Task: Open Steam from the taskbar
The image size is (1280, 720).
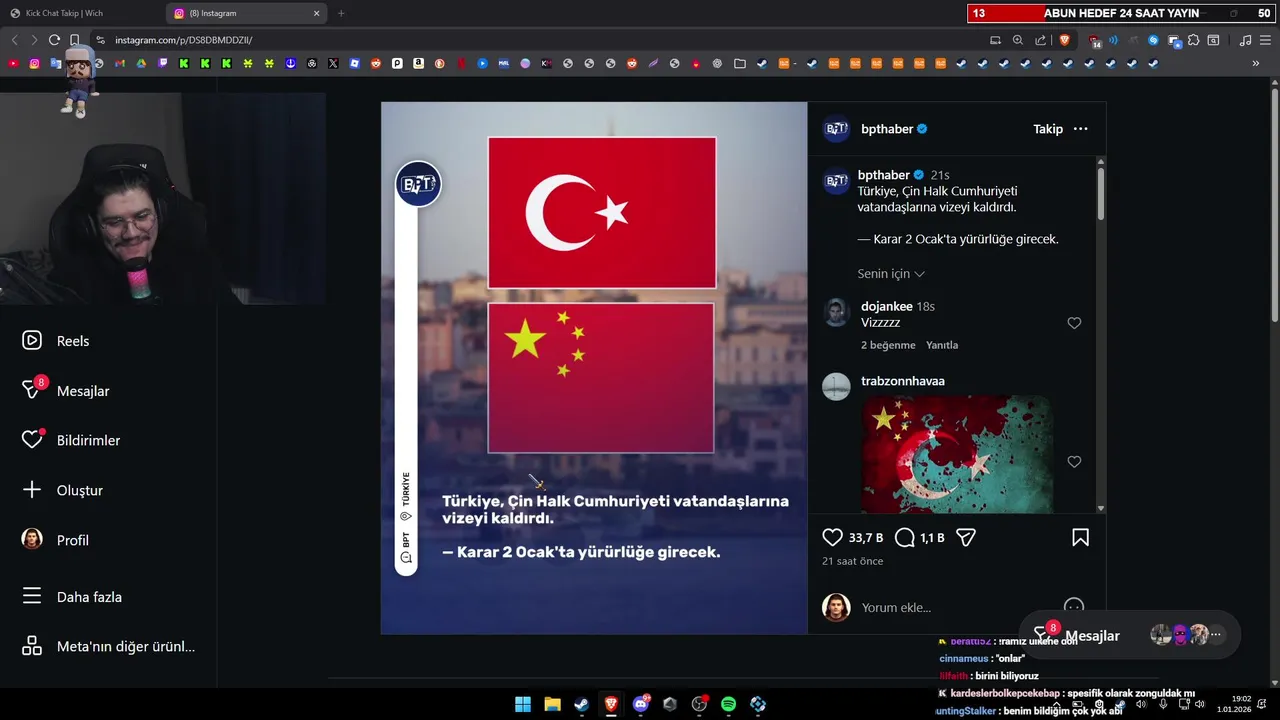Action: coord(581,704)
